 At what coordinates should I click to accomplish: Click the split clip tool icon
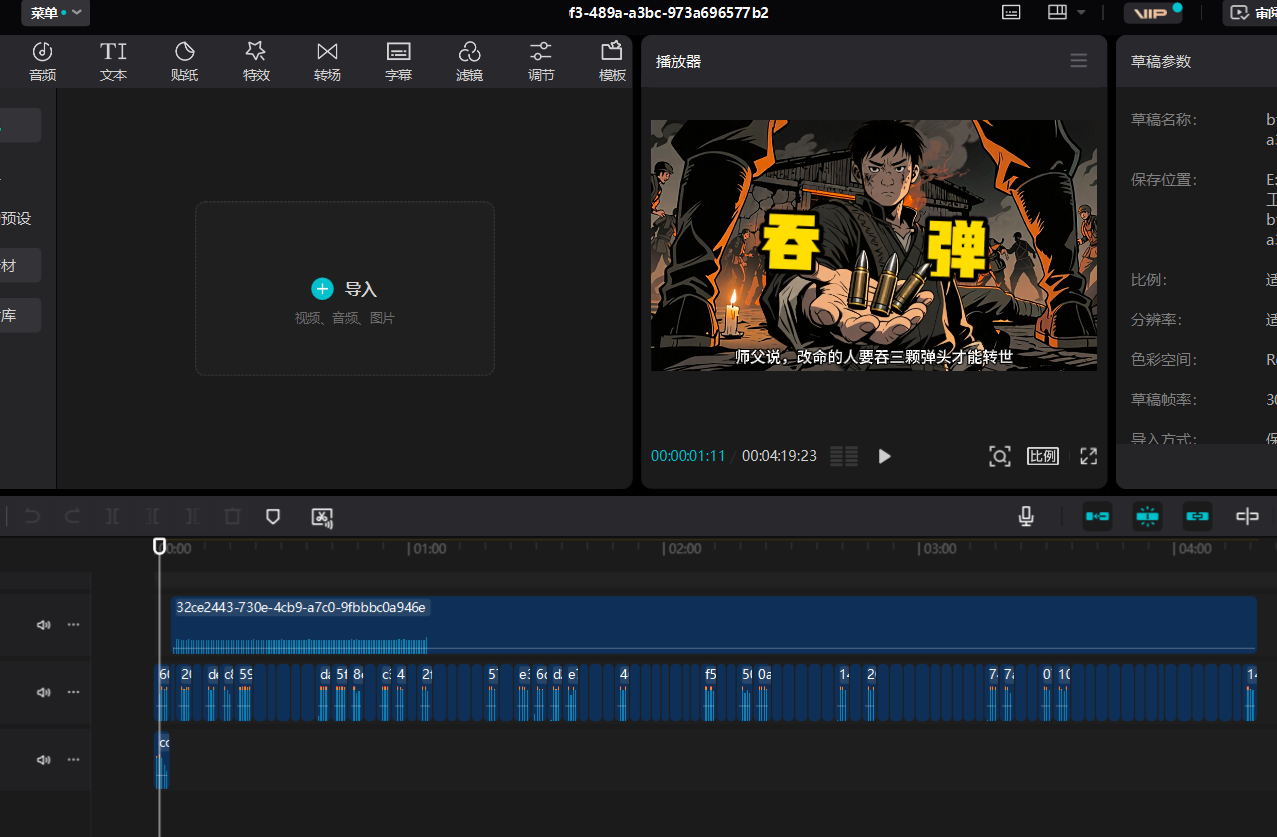pyautogui.click(x=112, y=516)
